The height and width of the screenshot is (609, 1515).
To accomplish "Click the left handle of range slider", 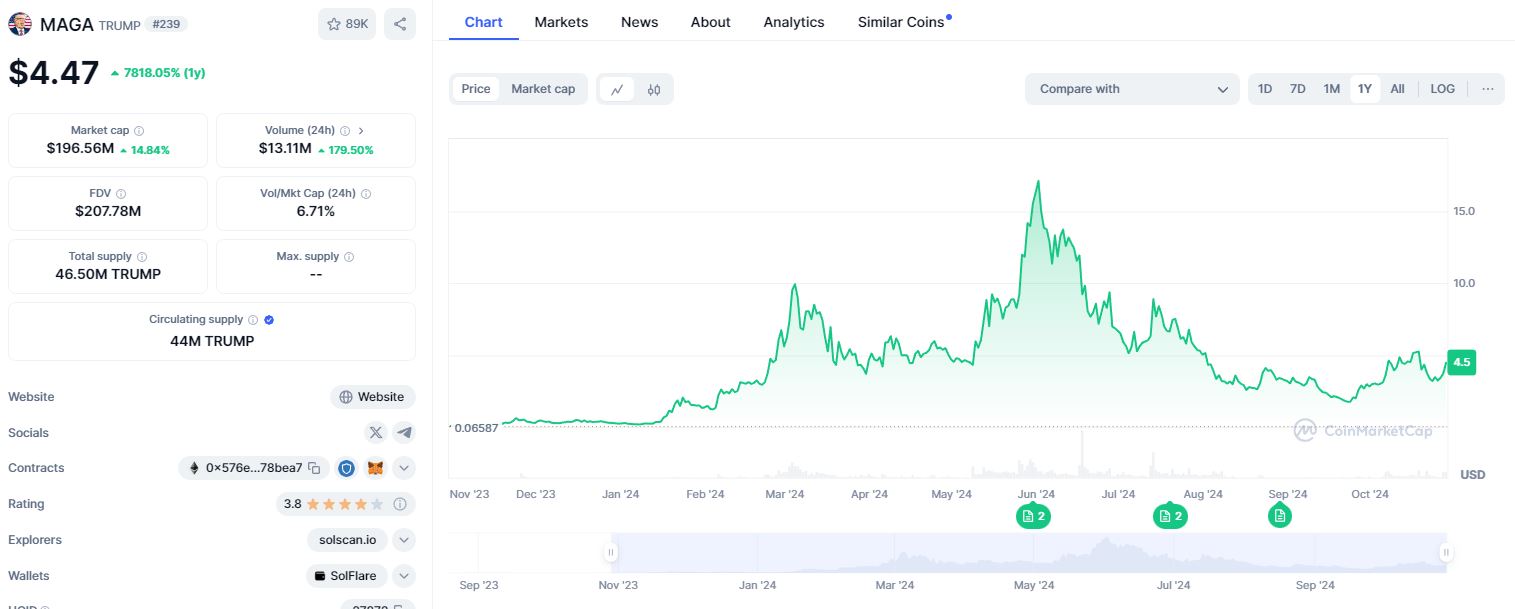I will click(610, 552).
